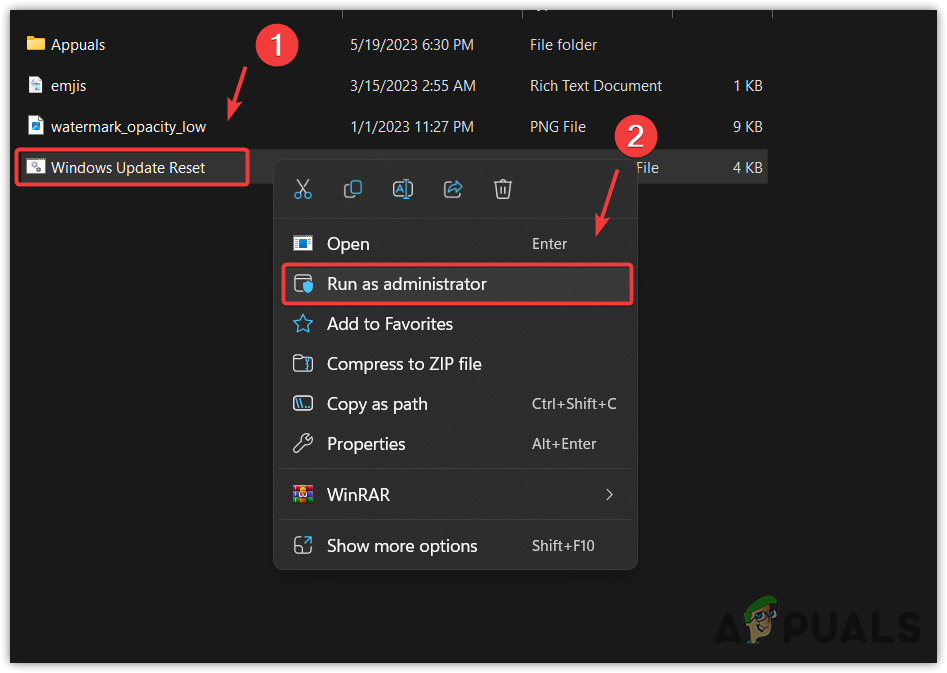Screen dimensions: 947x673
Task: Click the date 3/15/2023 2:55 AM
Action: click(x=413, y=86)
